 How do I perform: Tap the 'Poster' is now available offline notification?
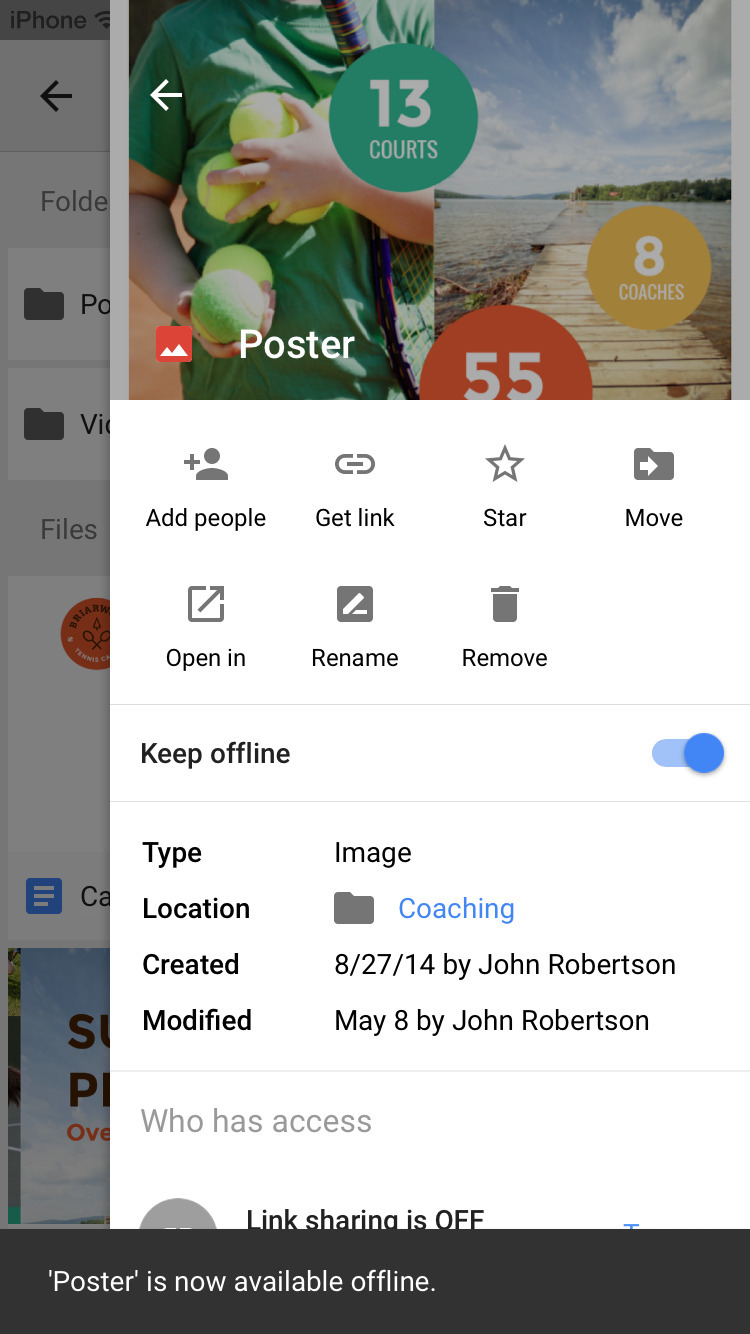pyautogui.click(x=375, y=1281)
